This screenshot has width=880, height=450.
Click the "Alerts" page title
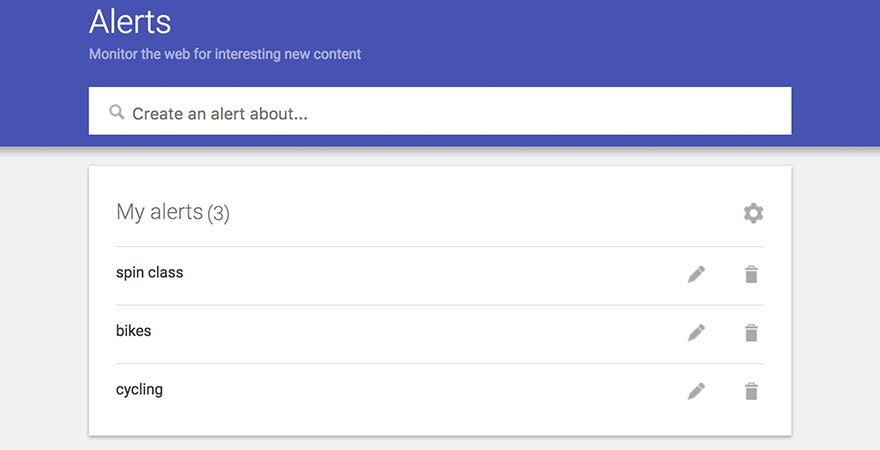[130, 21]
